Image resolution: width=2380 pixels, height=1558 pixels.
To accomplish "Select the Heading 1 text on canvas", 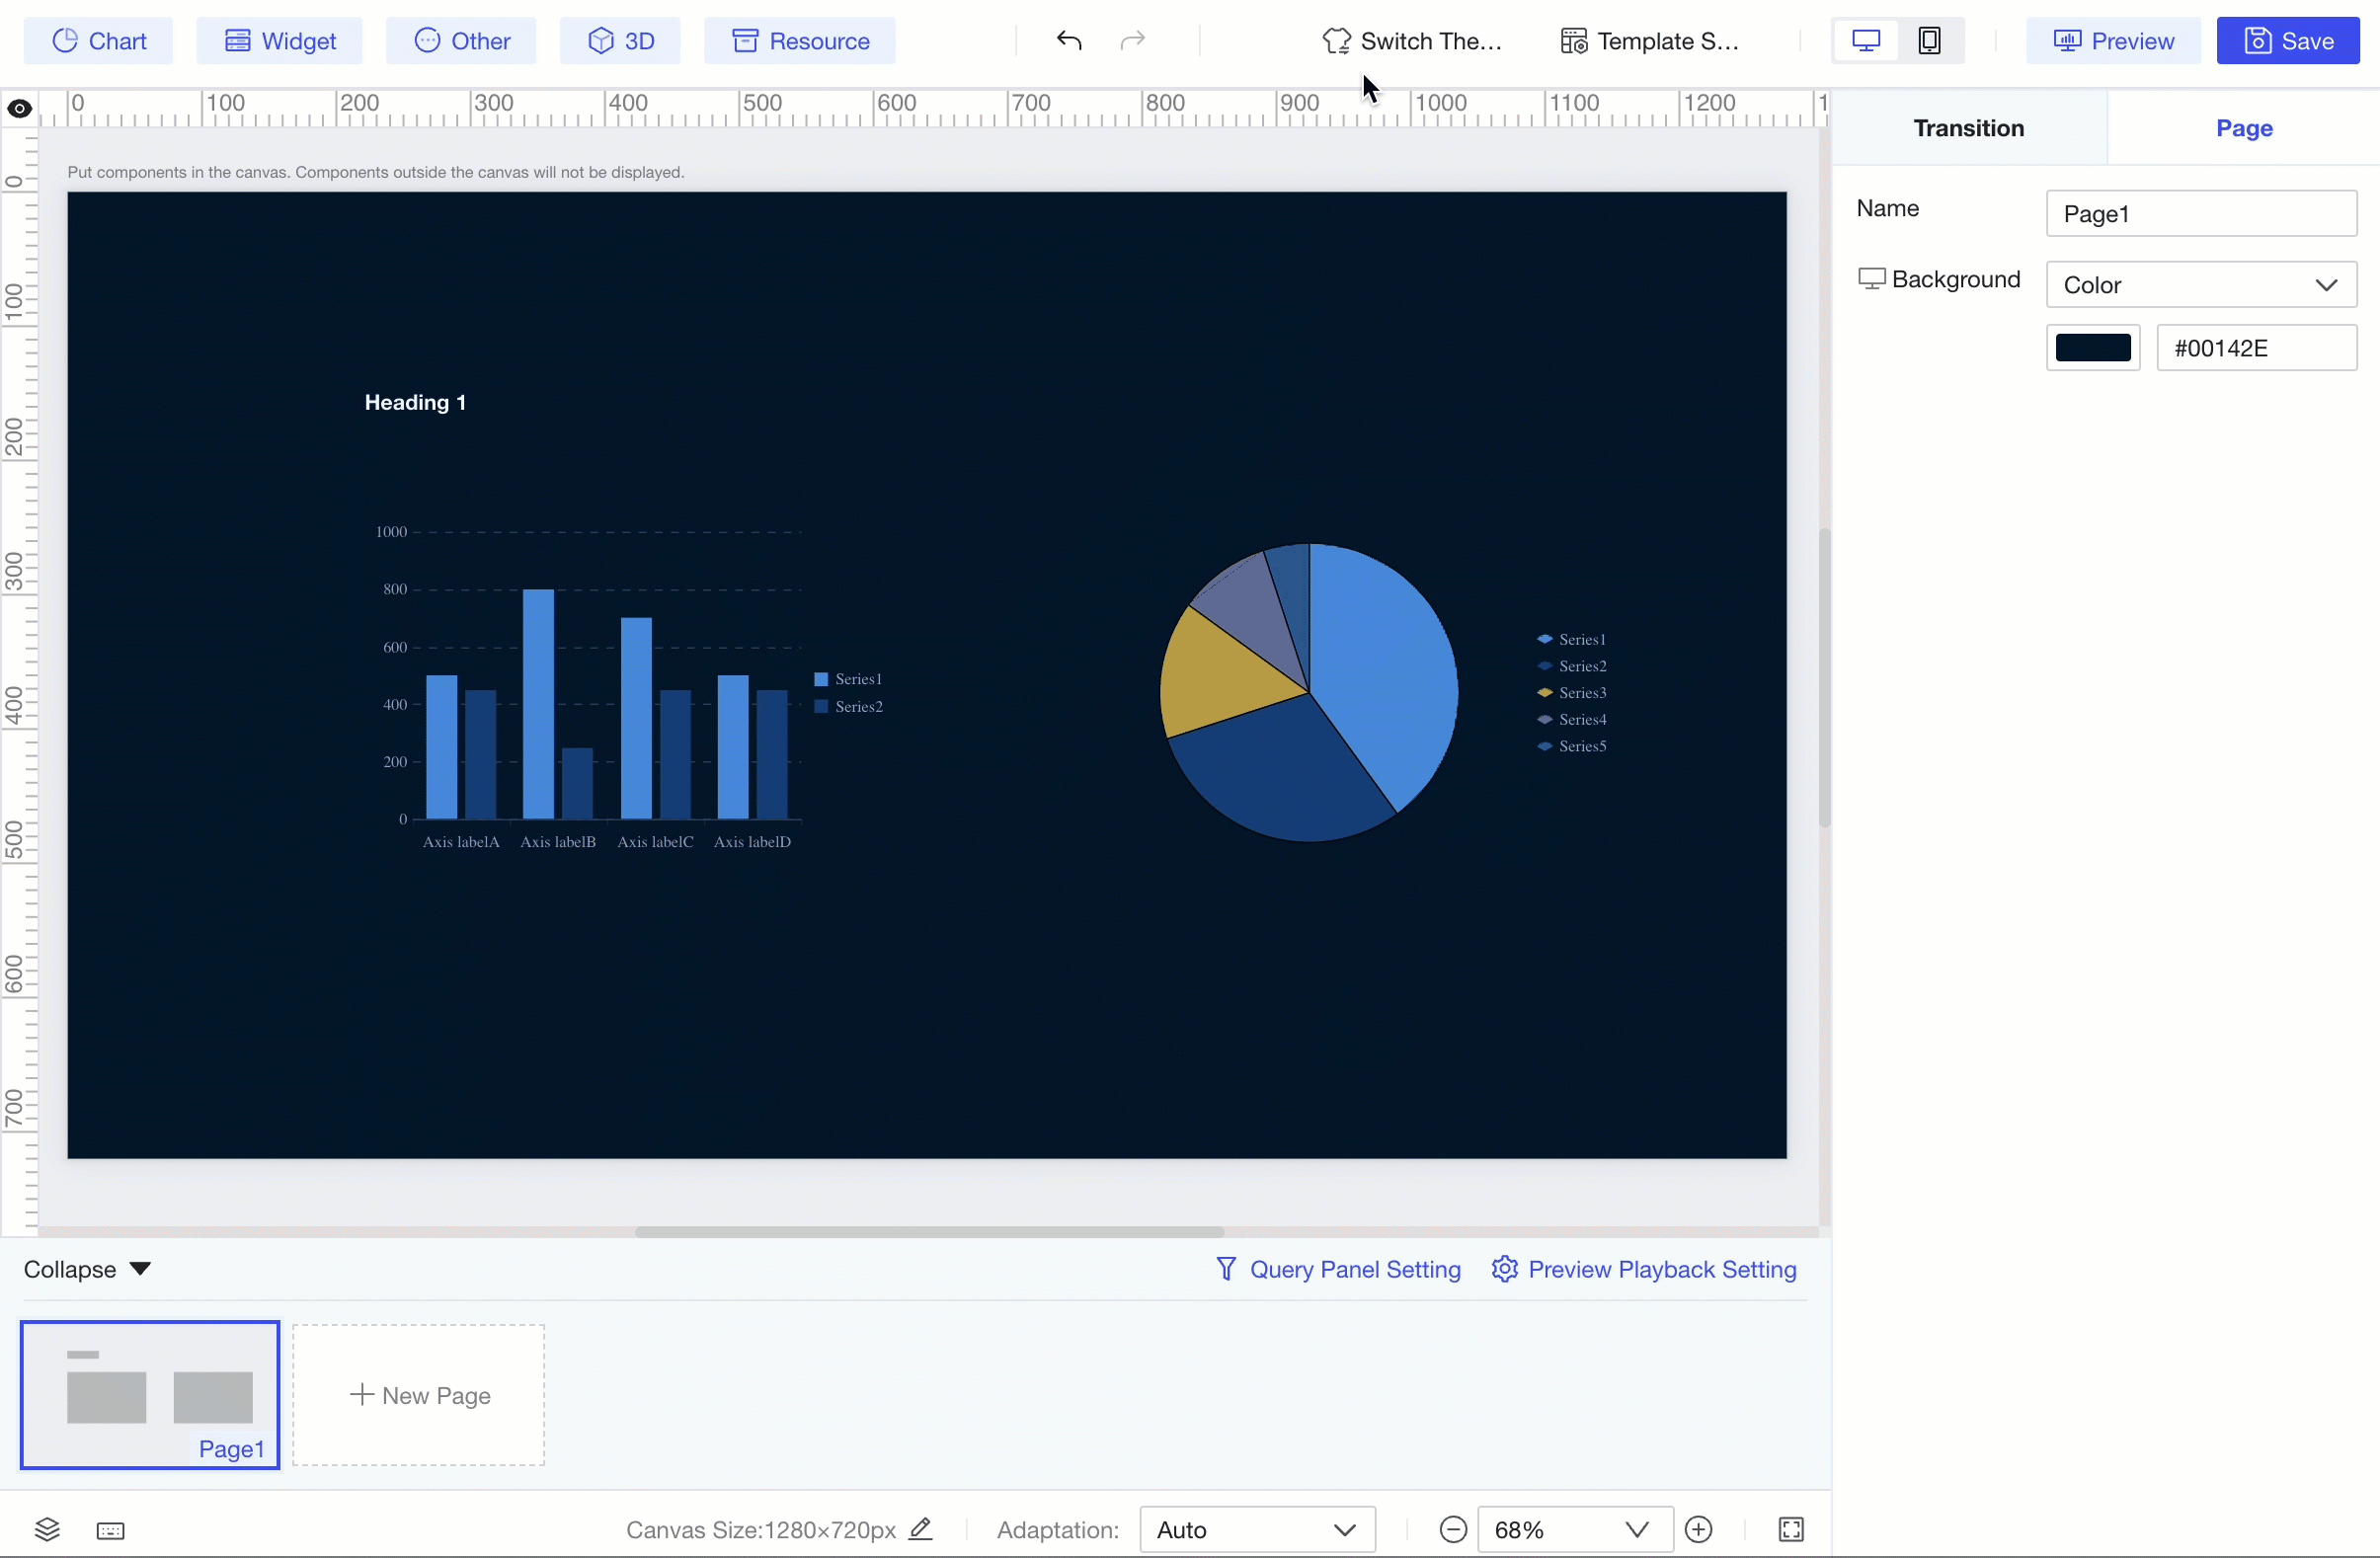I will [415, 402].
